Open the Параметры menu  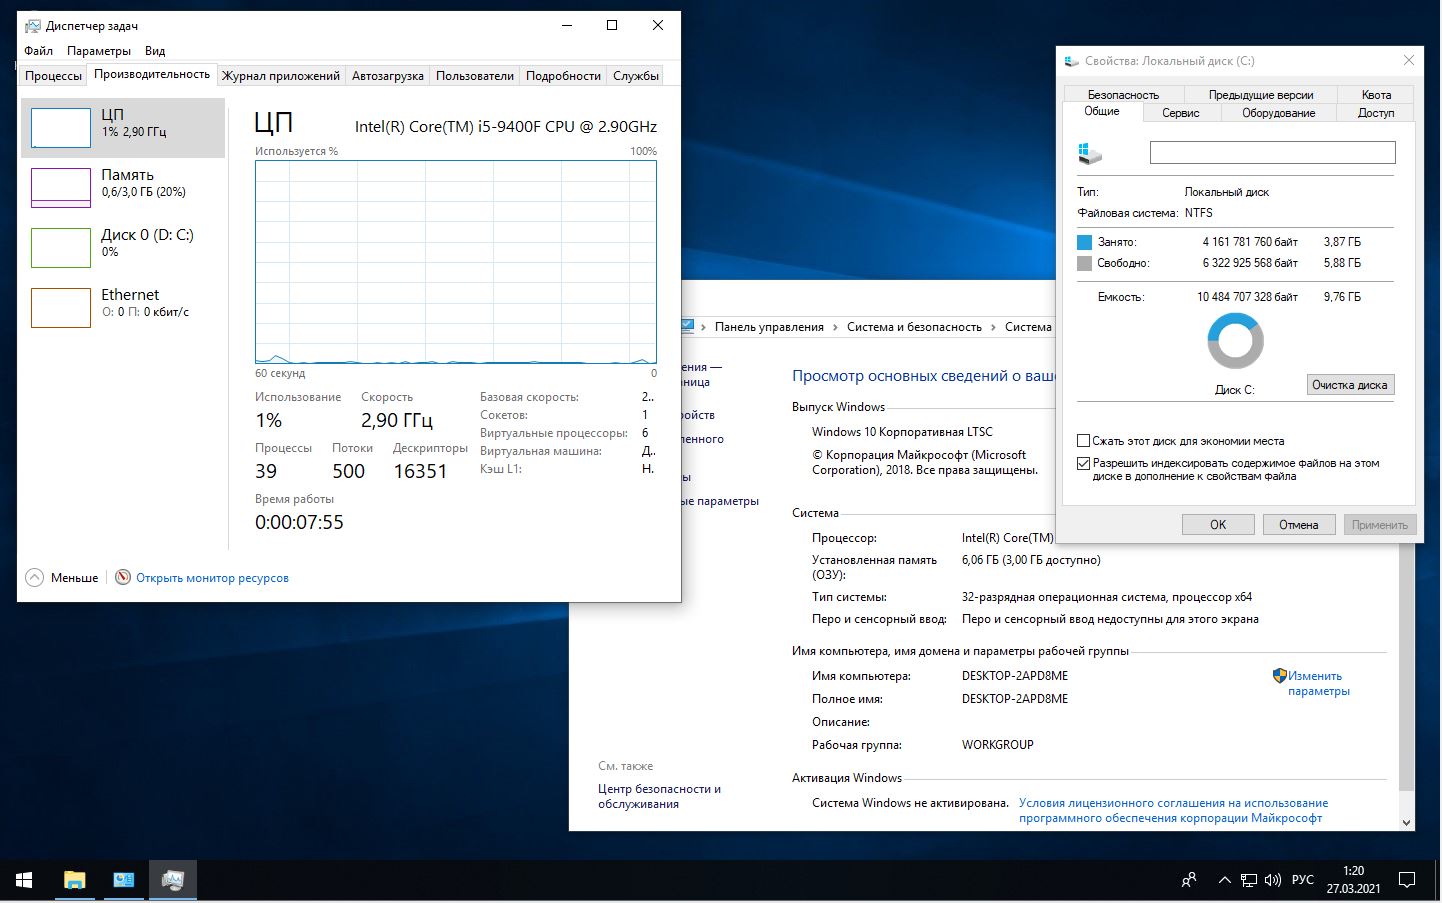(99, 50)
